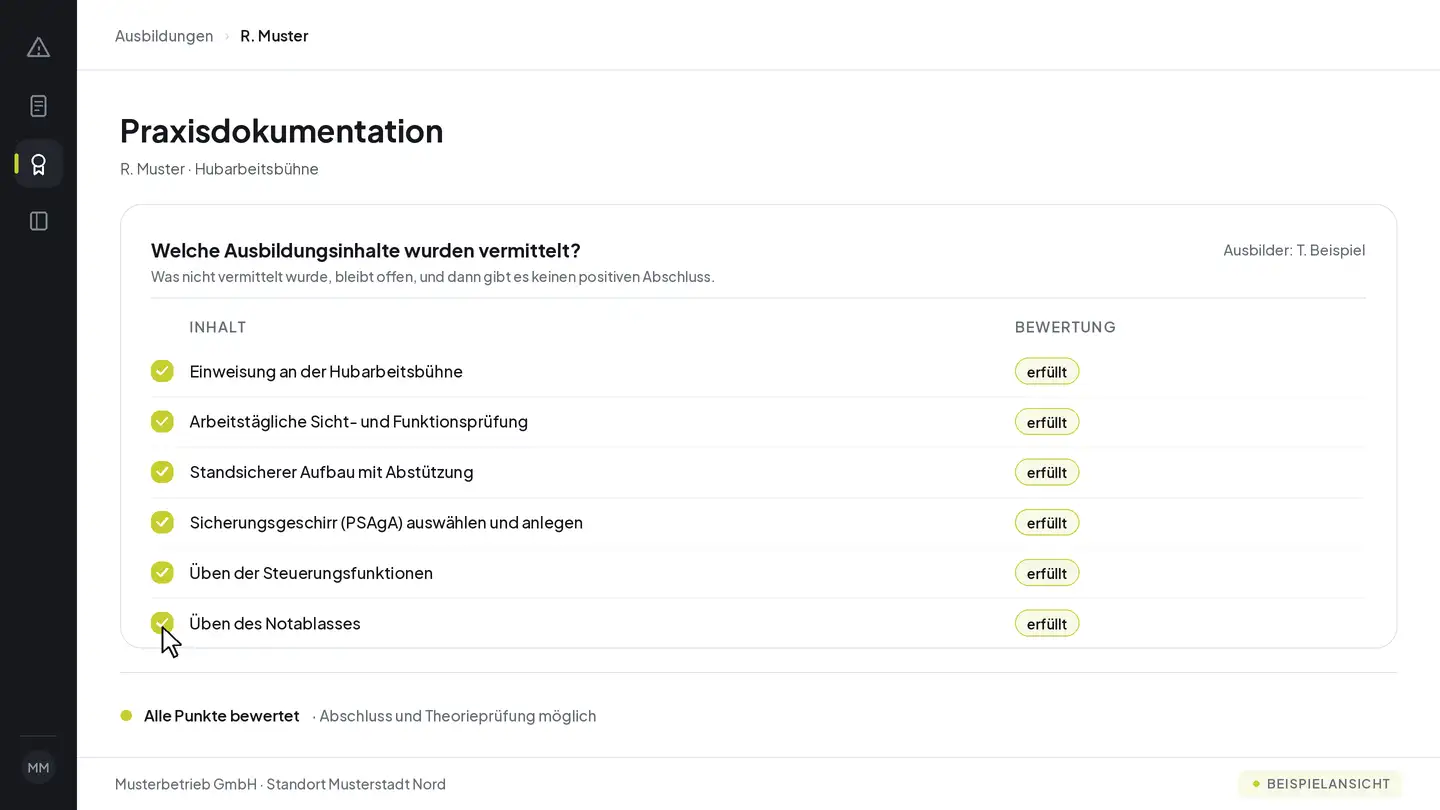
Task: Click the BEISPIELANSICHT badge
Action: tap(1320, 784)
